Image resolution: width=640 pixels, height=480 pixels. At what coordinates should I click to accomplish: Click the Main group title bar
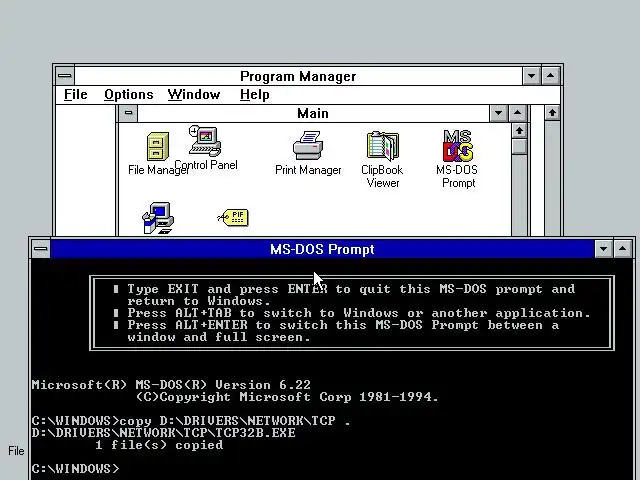pos(313,113)
